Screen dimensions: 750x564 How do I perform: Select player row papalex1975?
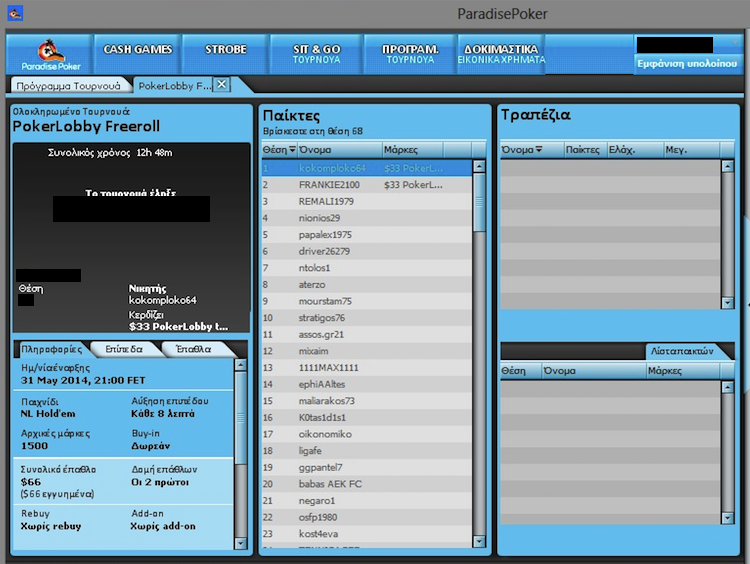(366, 234)
